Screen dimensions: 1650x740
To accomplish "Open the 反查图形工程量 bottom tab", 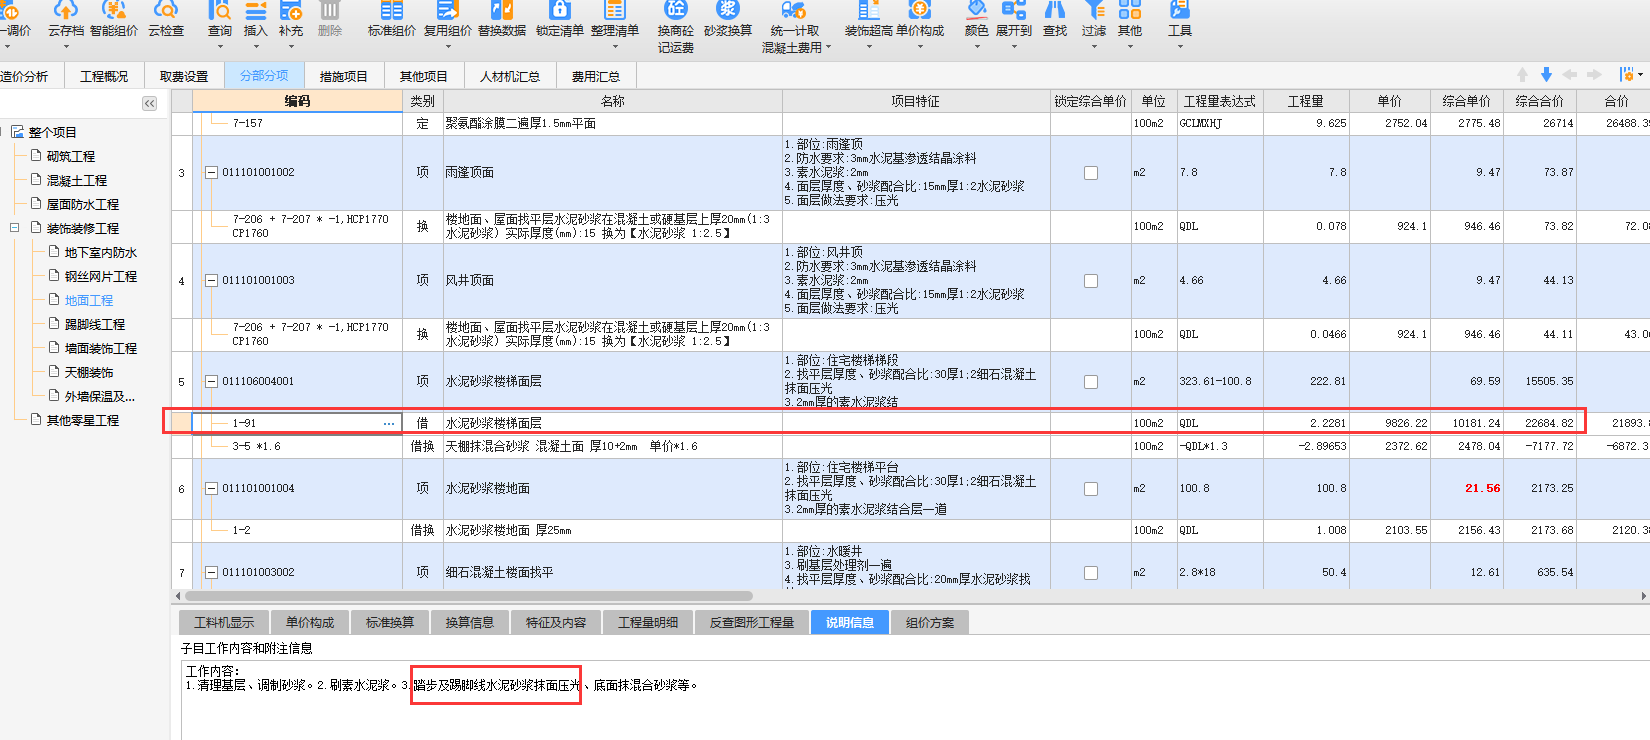I will pos(752,623).
